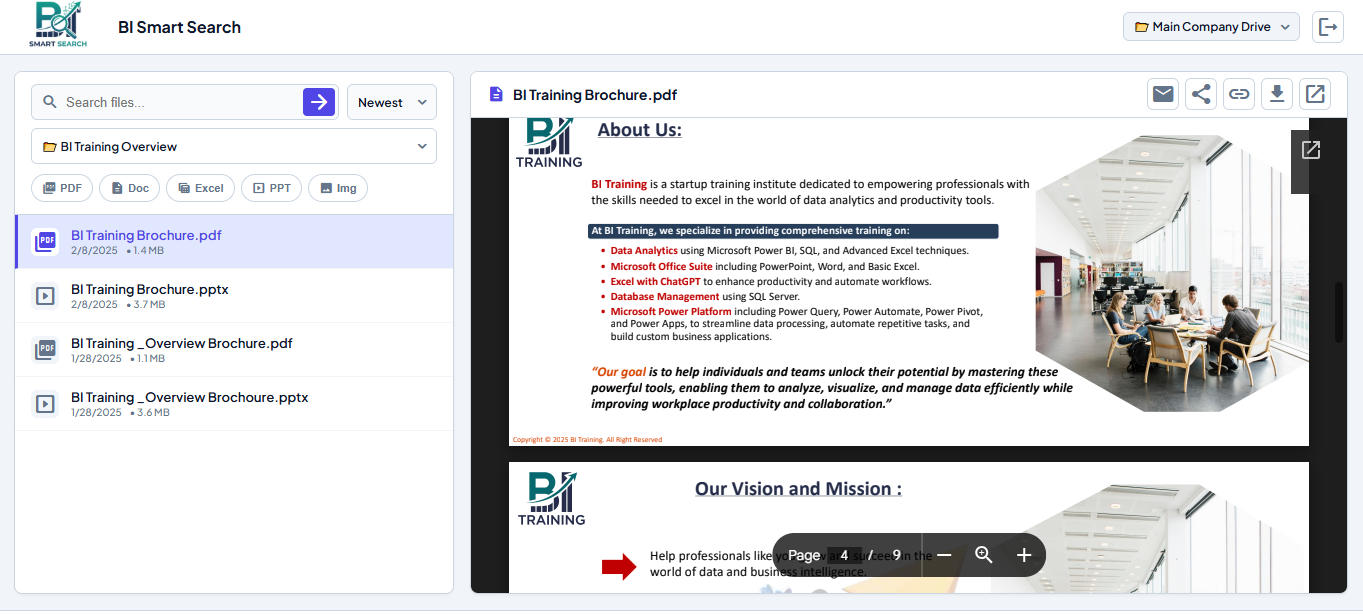Click the share icon for the brochure

[1200, 94]
